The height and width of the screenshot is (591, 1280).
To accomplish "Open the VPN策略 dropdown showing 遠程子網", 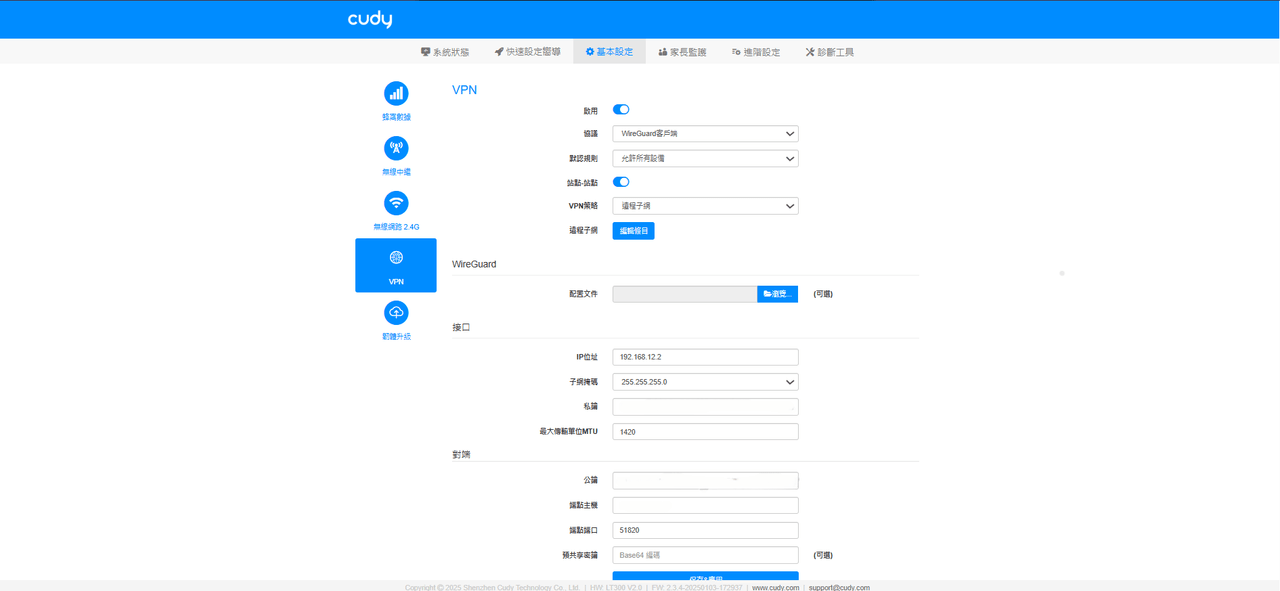I will (705, 206).
